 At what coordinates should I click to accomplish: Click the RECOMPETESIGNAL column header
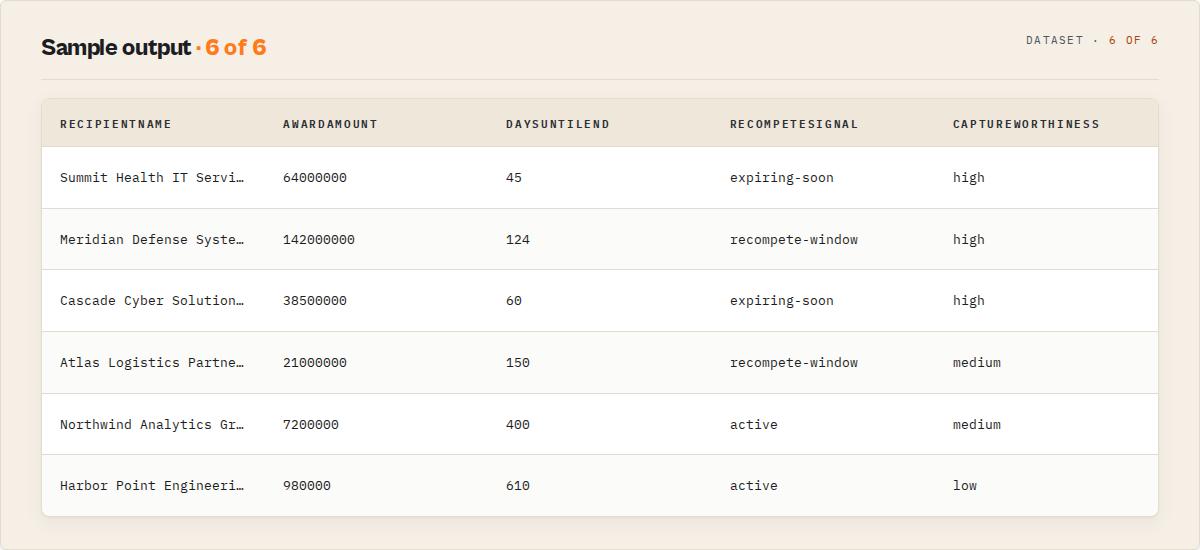pyautogui.click(x=794, y=124)
